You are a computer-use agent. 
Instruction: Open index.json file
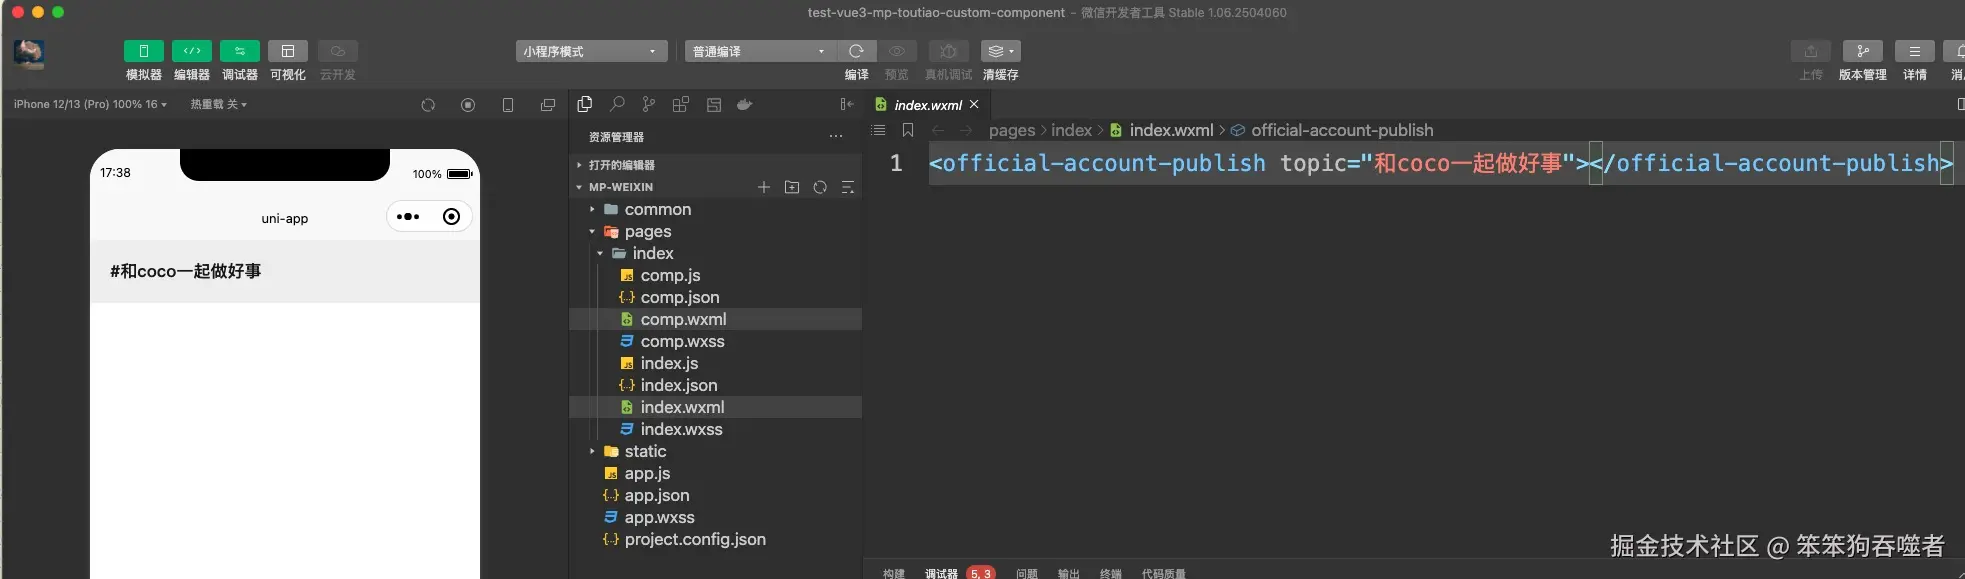[715, 385]
